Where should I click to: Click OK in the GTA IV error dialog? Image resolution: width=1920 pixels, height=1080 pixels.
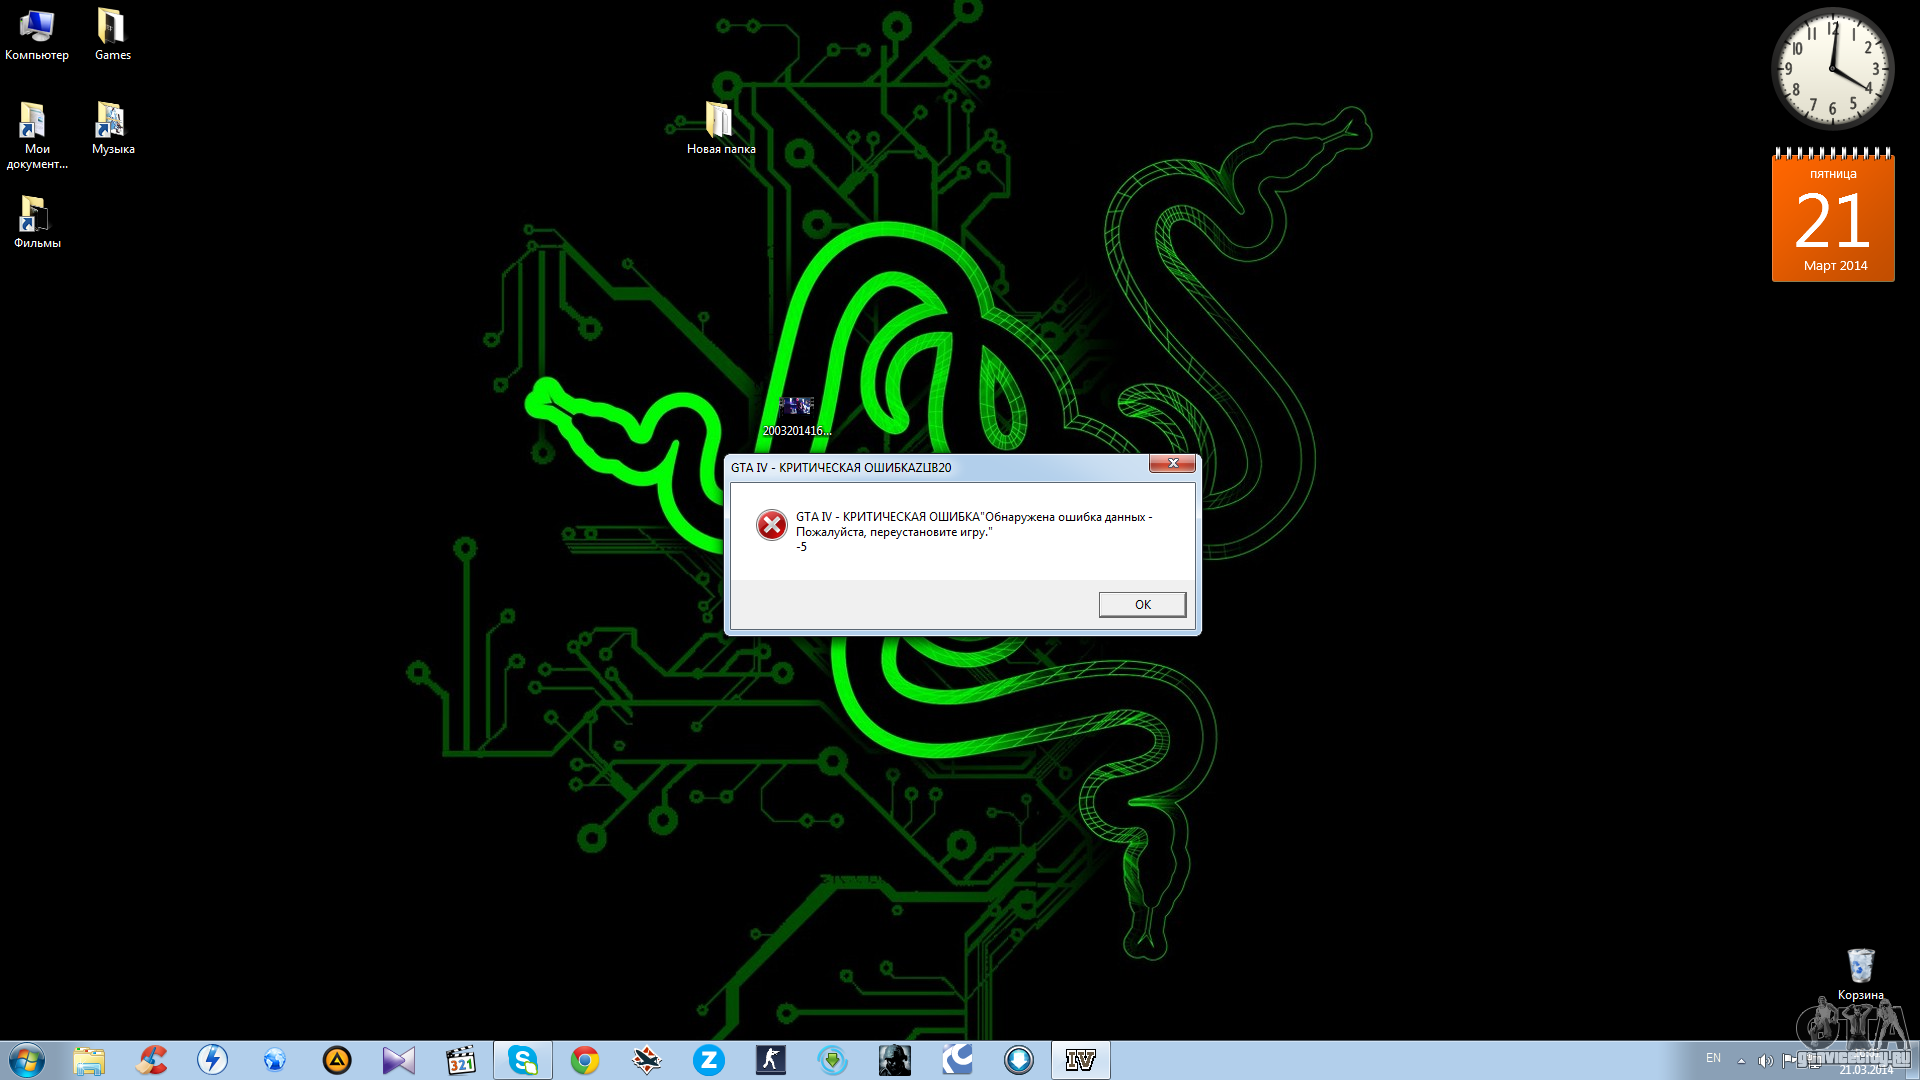coord(1142,604)
